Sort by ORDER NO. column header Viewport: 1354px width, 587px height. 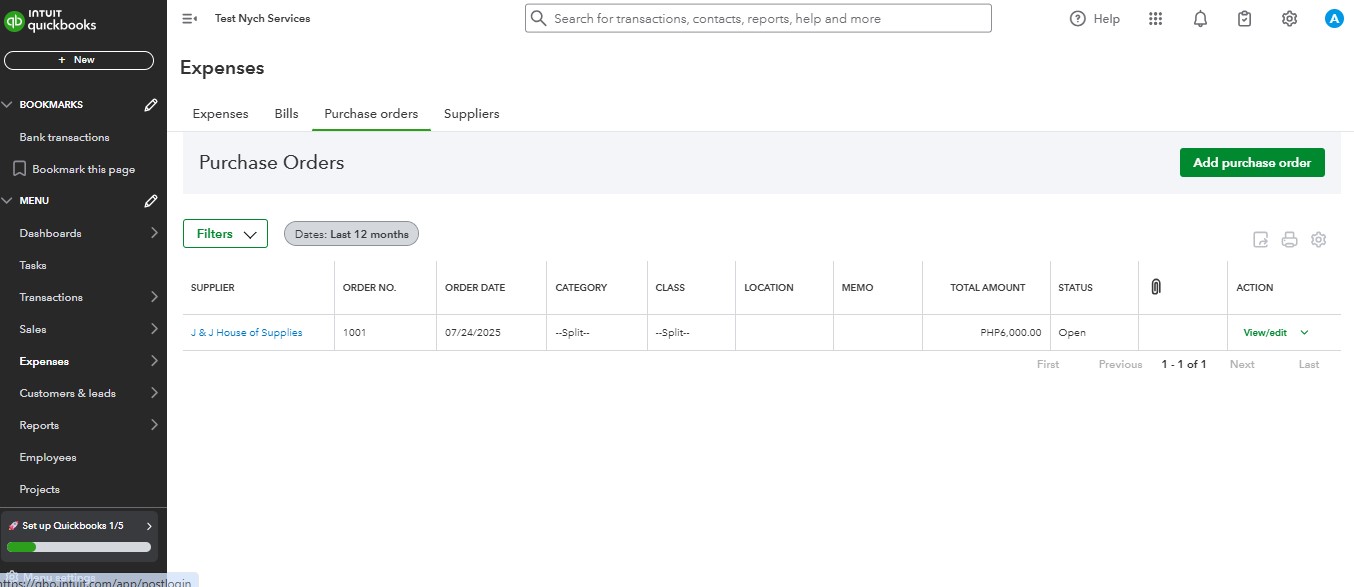tap(370, 287)
